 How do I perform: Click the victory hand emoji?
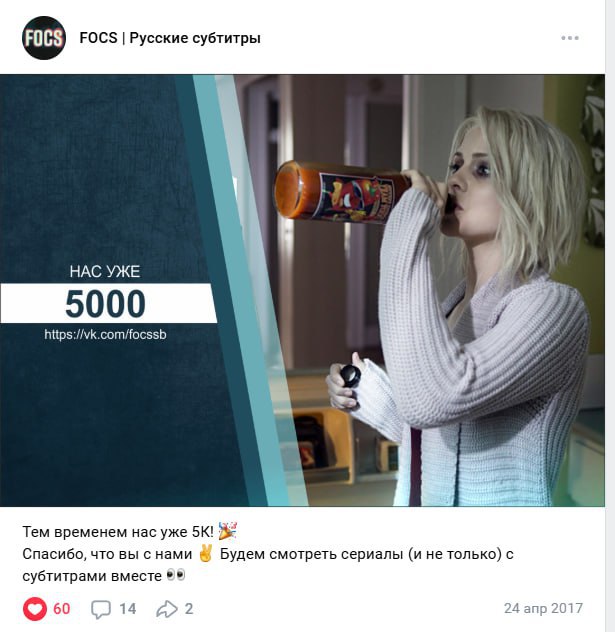point(206,553)
